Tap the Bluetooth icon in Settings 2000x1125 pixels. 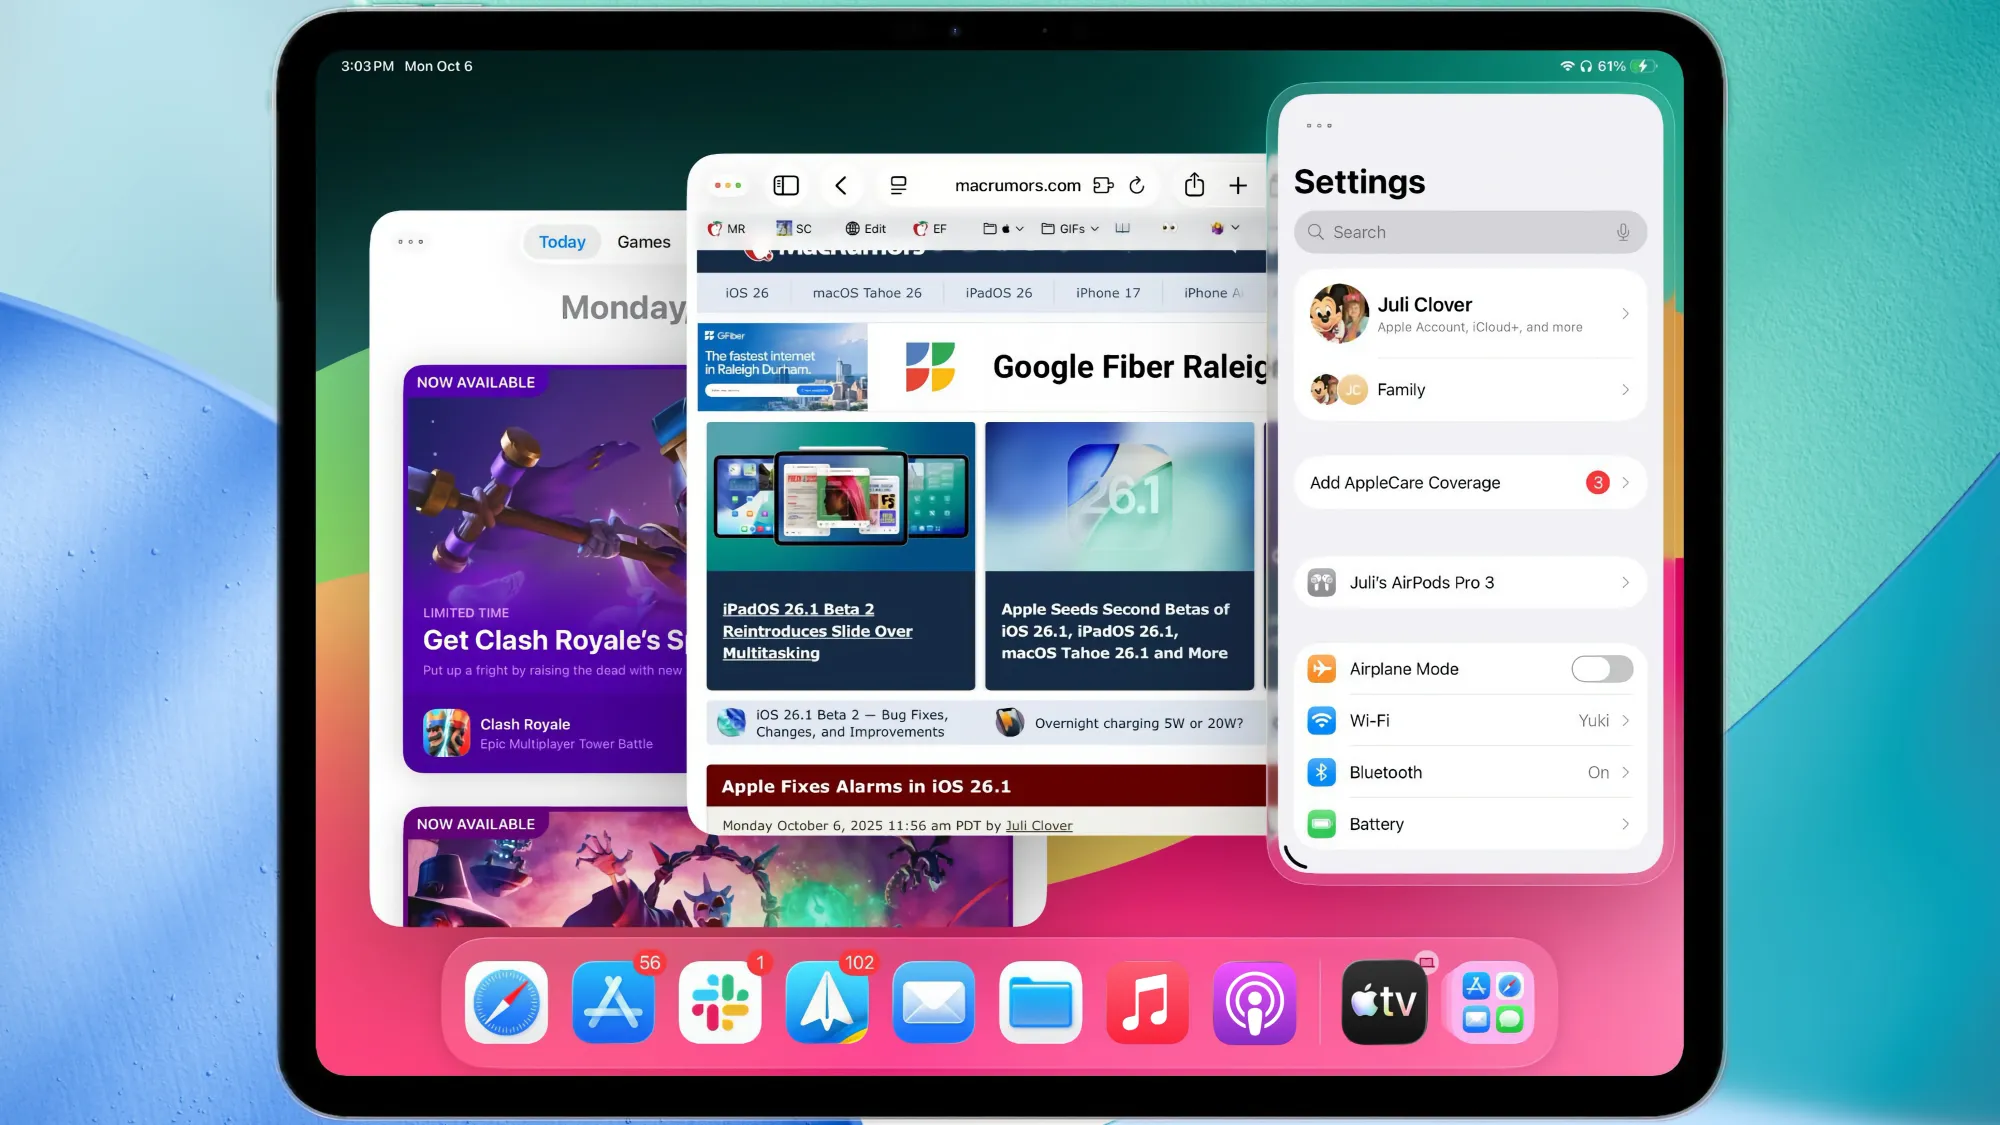(x=1321, y=772)
